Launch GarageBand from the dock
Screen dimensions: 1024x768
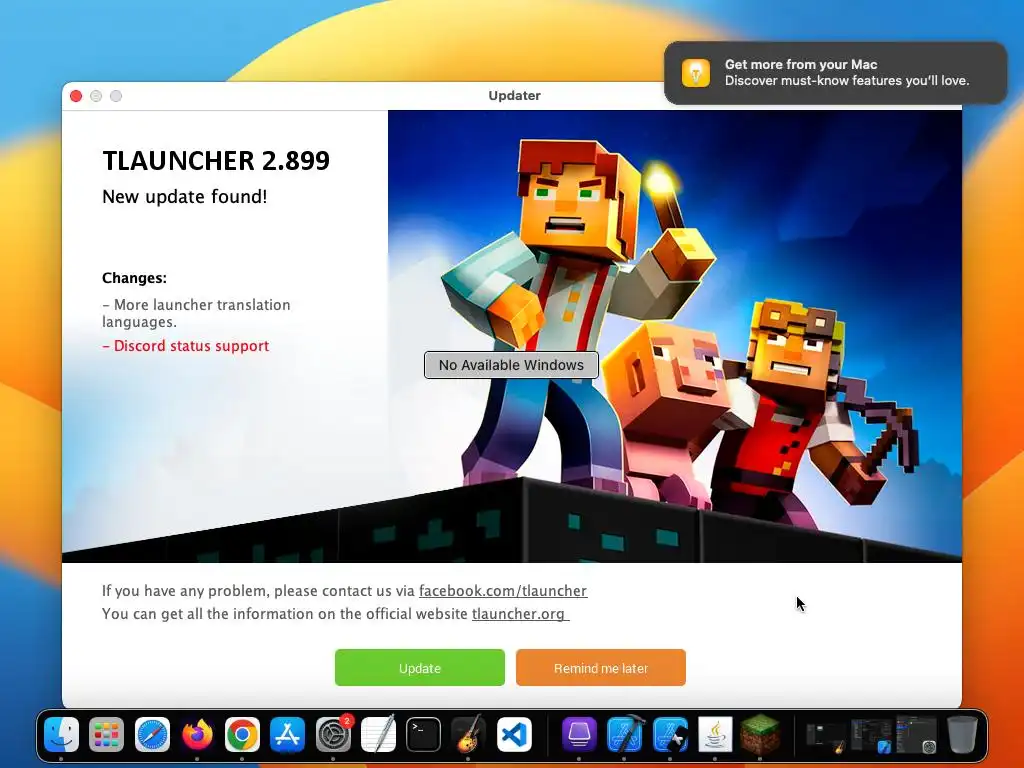click(x=468, y=735)
